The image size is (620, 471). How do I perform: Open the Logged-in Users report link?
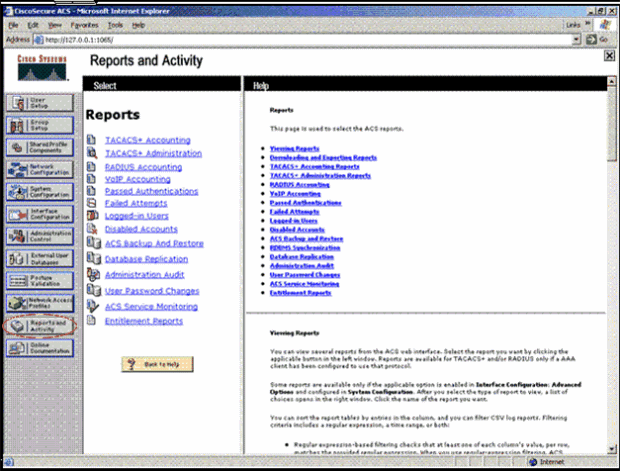pyautogui.click(x=137, y=216)
